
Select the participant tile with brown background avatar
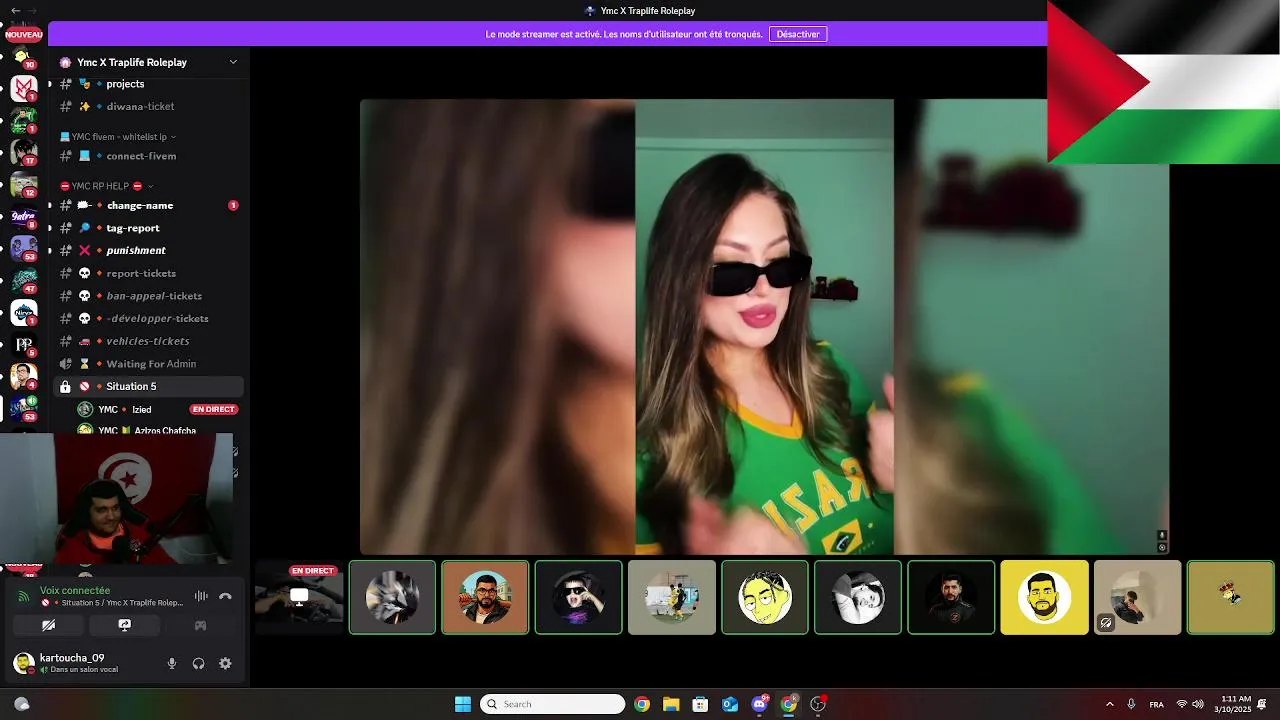pos(485,597)
